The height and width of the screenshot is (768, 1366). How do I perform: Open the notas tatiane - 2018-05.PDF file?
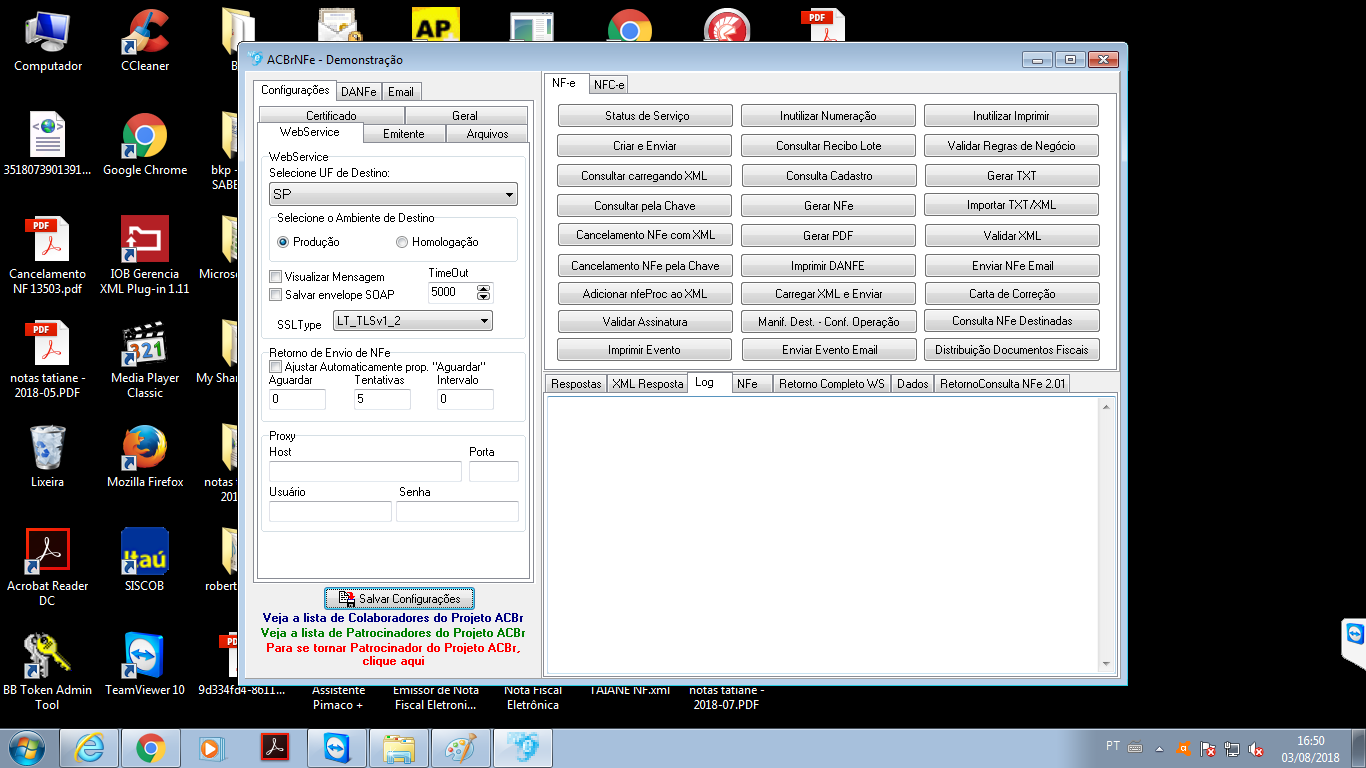48,360
